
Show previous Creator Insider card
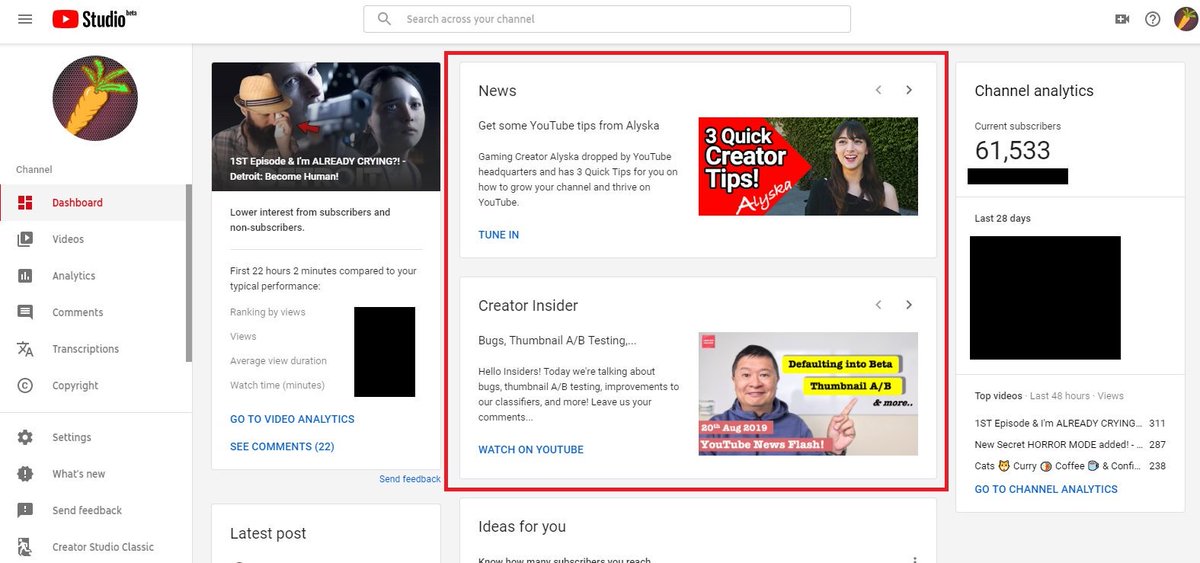879,305
